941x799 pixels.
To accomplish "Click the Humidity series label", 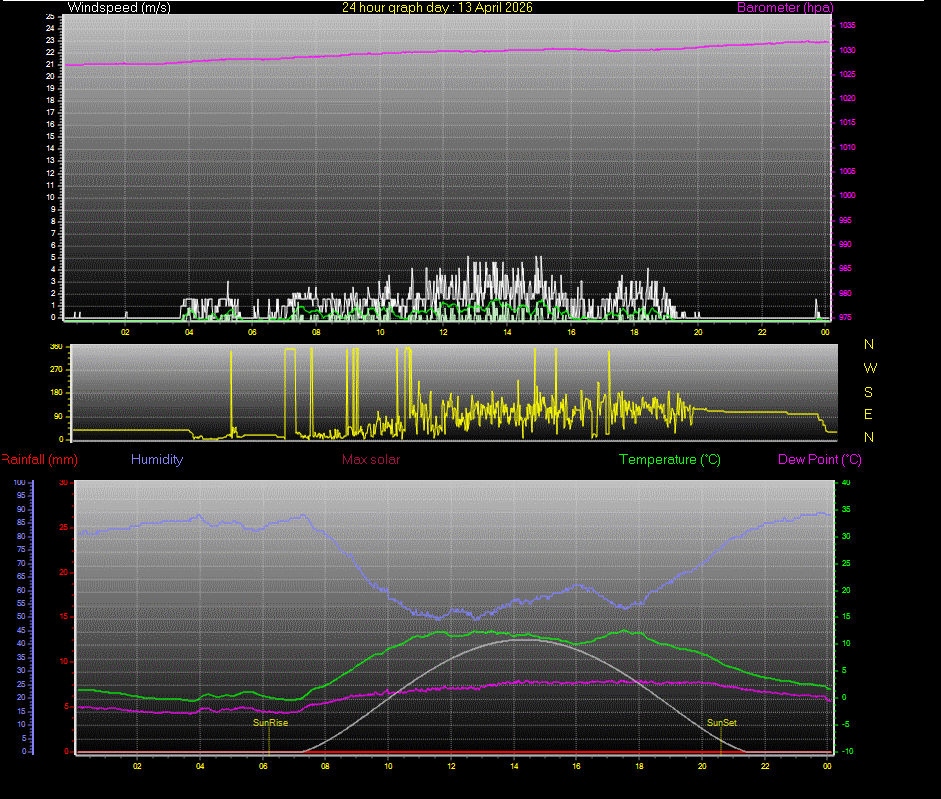I will coord(156,459).
